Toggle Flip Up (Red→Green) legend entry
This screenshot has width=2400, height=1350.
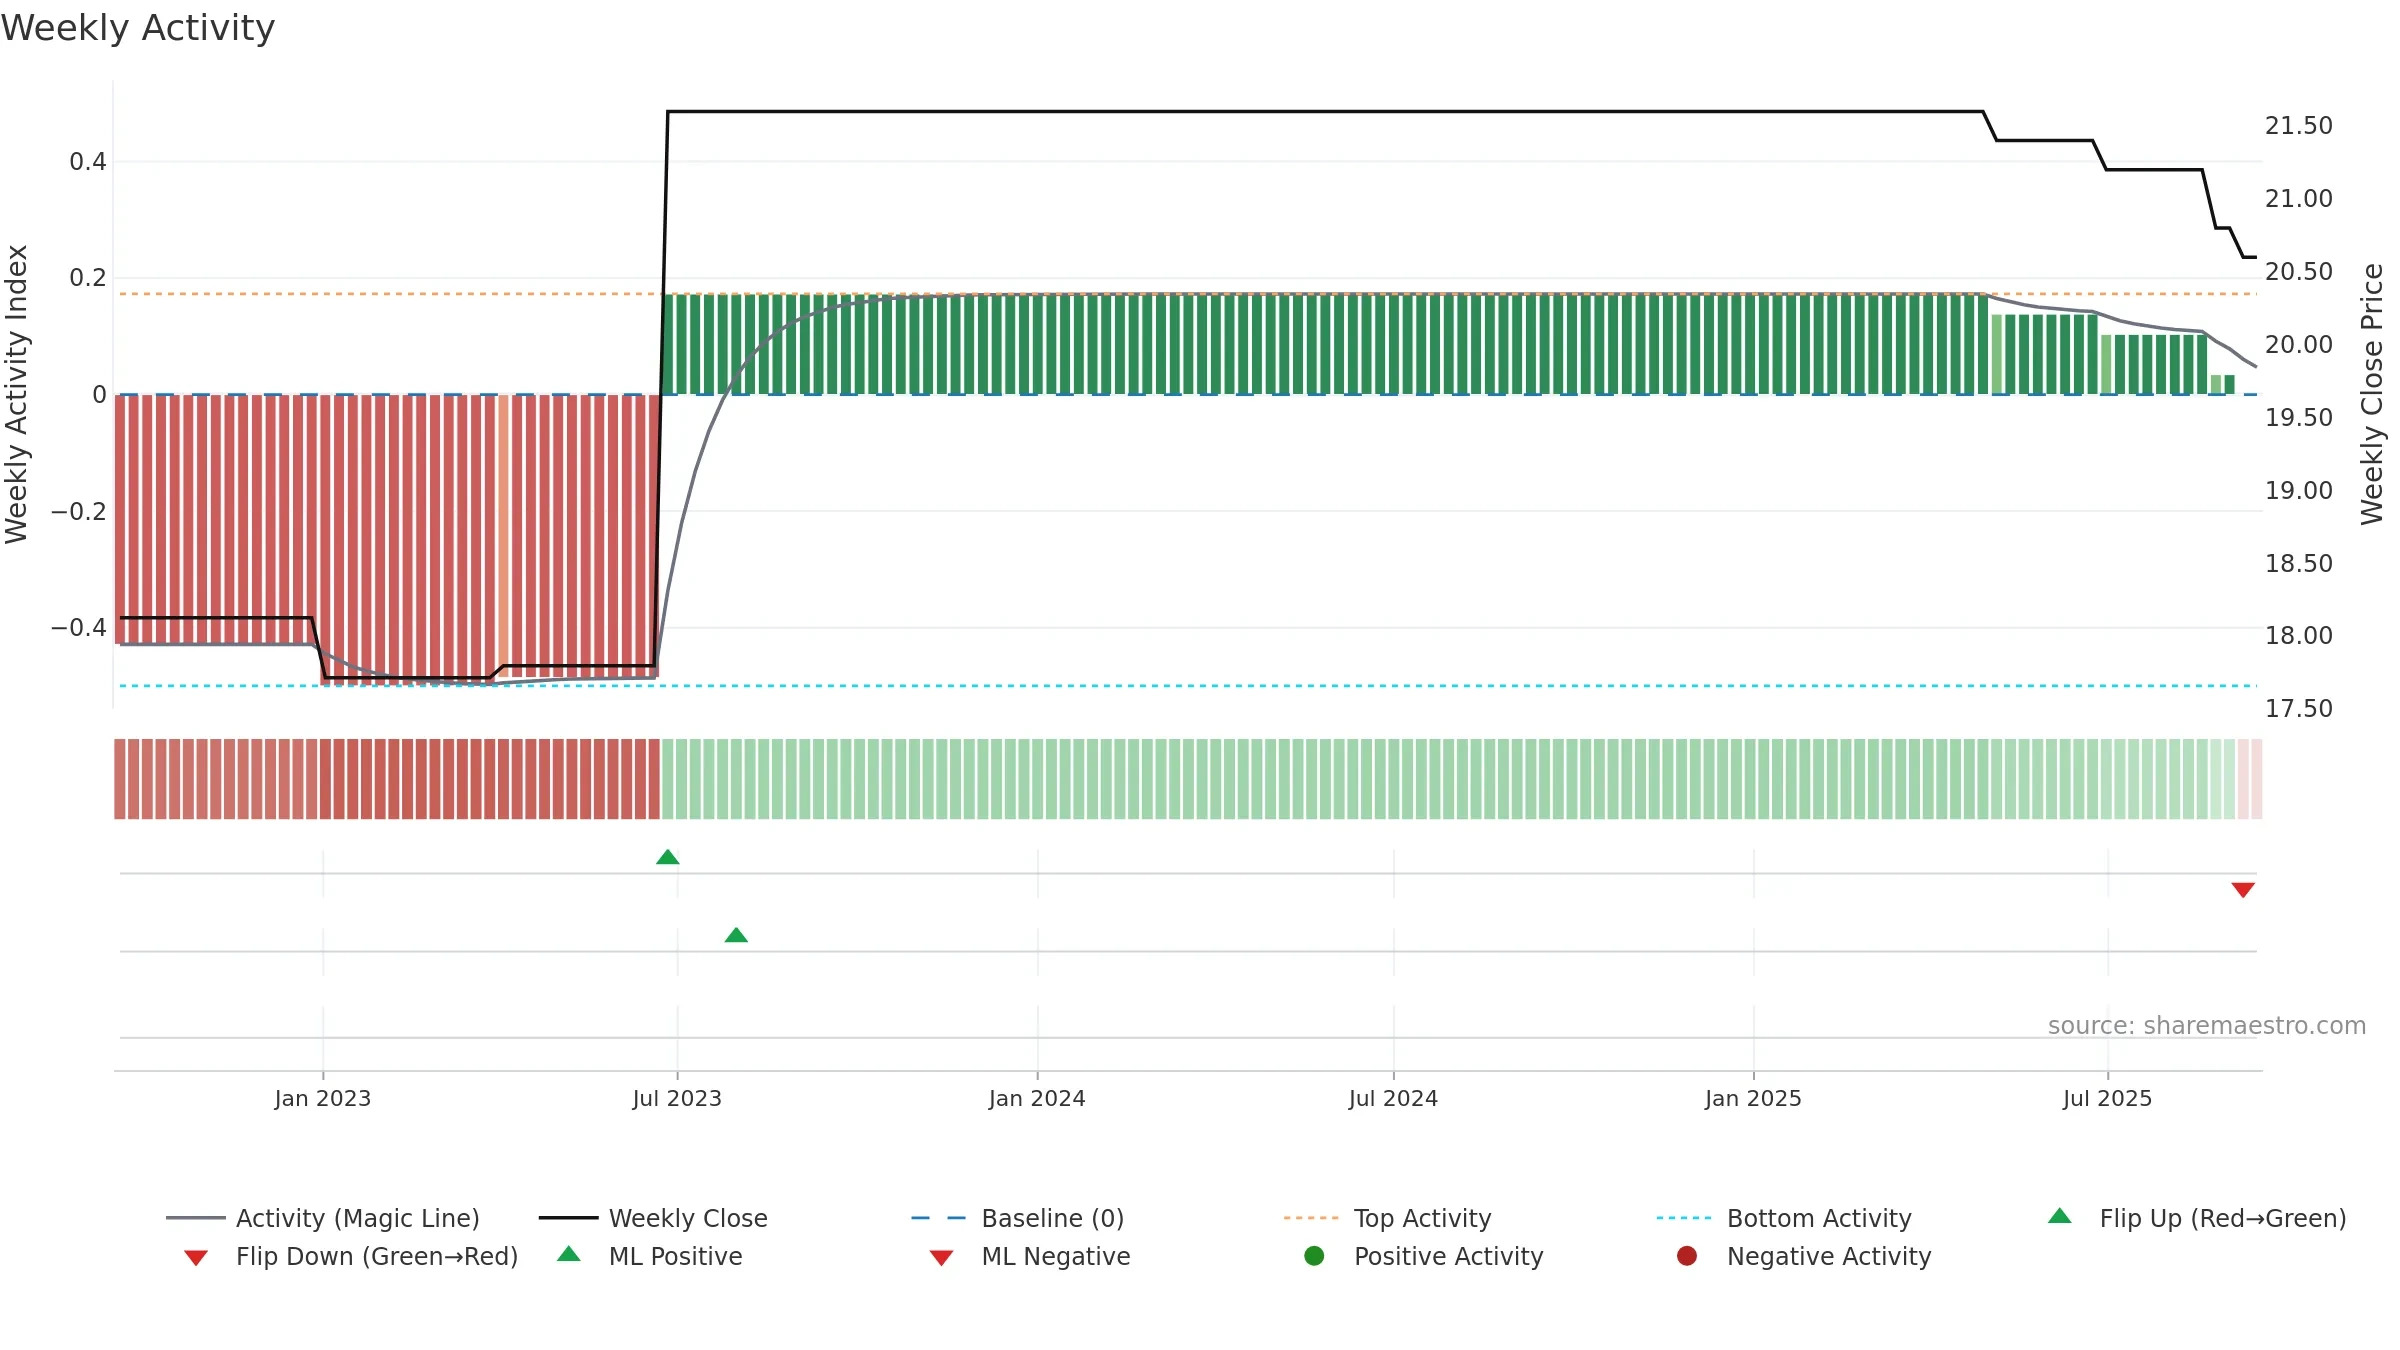[x=2197, y=1218]
